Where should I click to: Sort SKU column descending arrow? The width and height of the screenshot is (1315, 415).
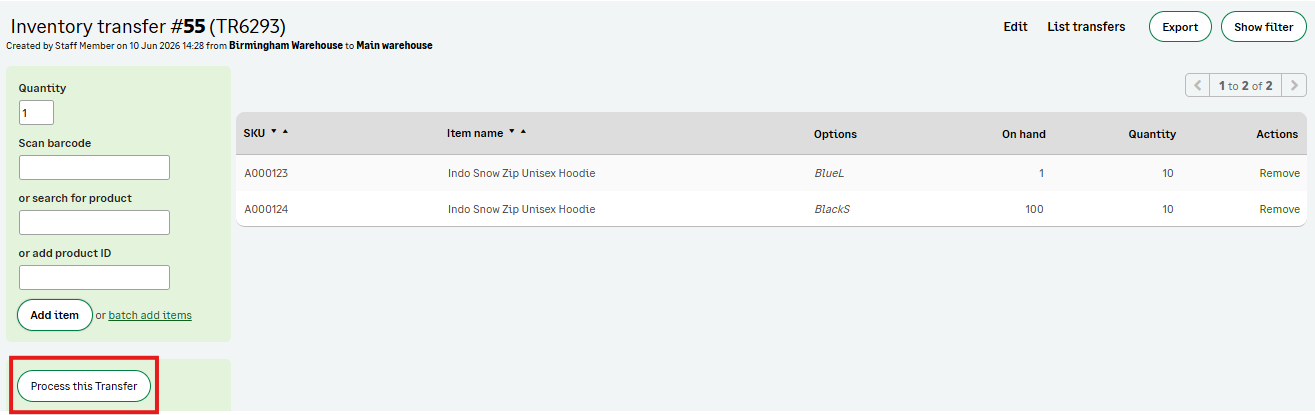tap(274, 132)
